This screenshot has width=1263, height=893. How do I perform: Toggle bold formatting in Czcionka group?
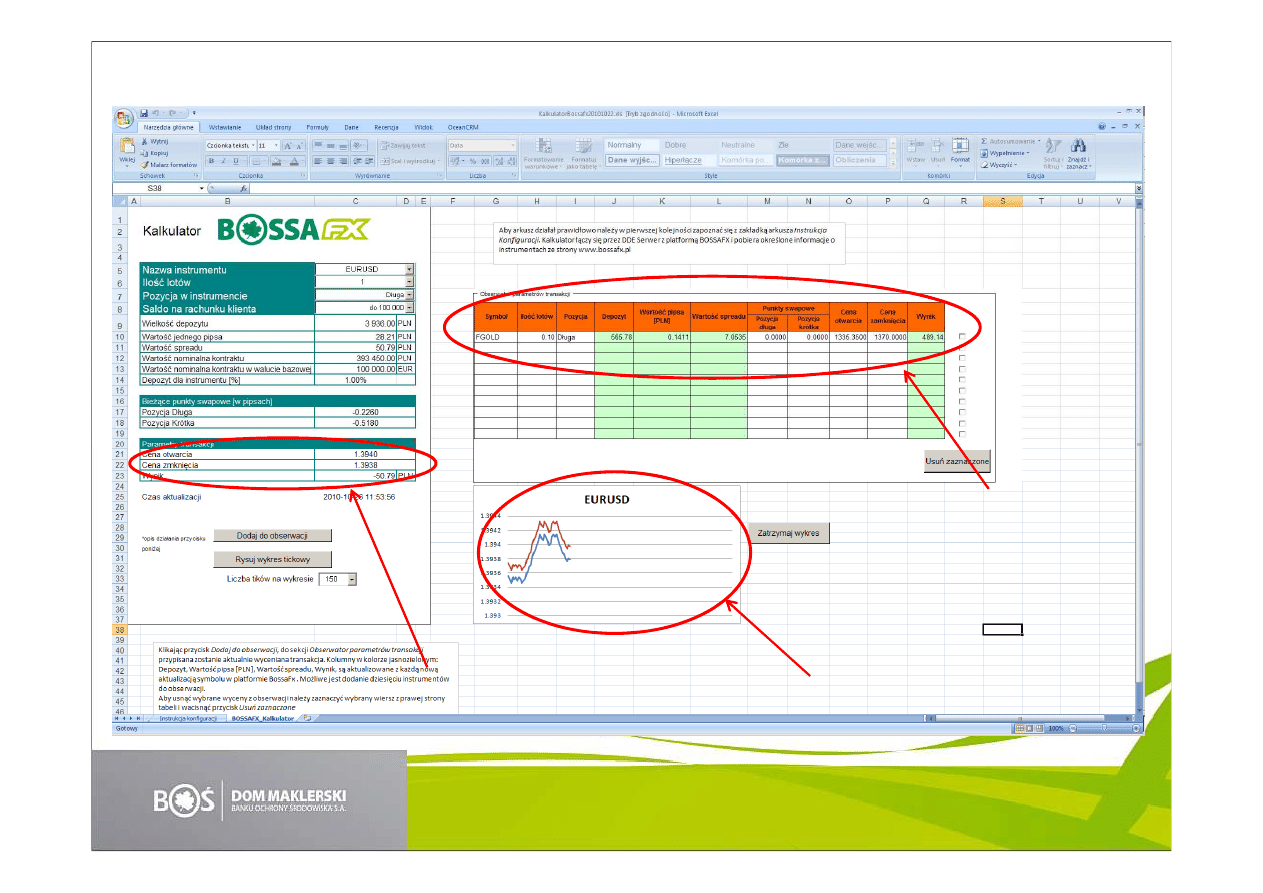(211, 161)
